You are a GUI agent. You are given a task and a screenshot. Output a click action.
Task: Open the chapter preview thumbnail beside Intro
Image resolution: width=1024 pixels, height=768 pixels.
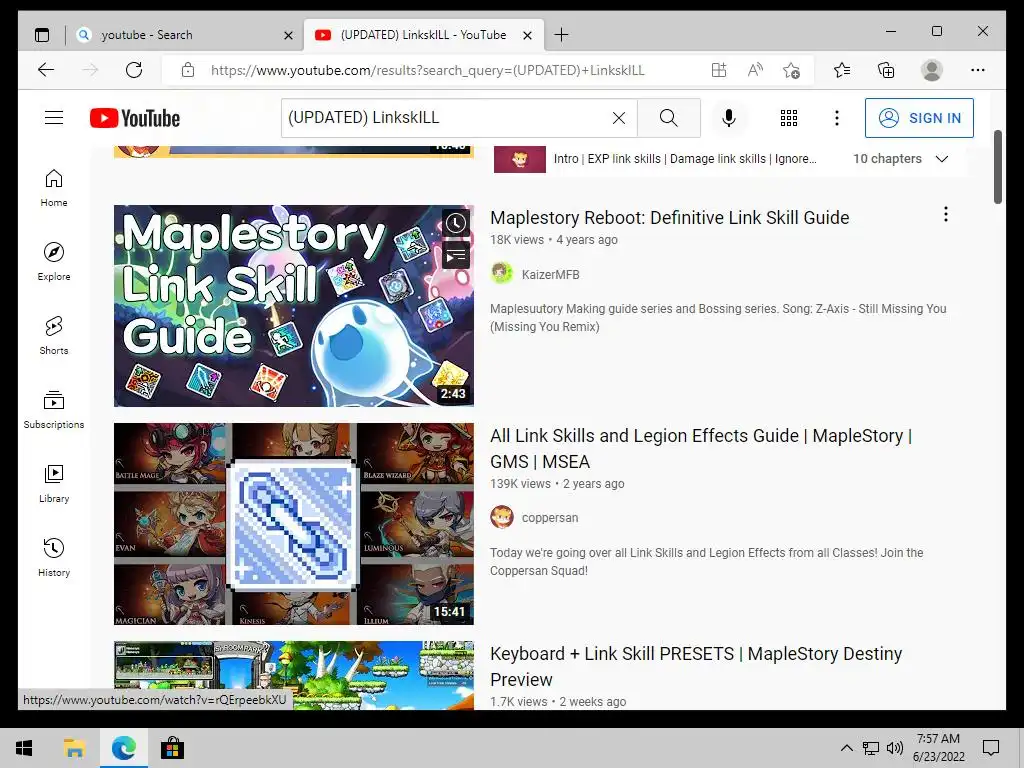point(519,159)
